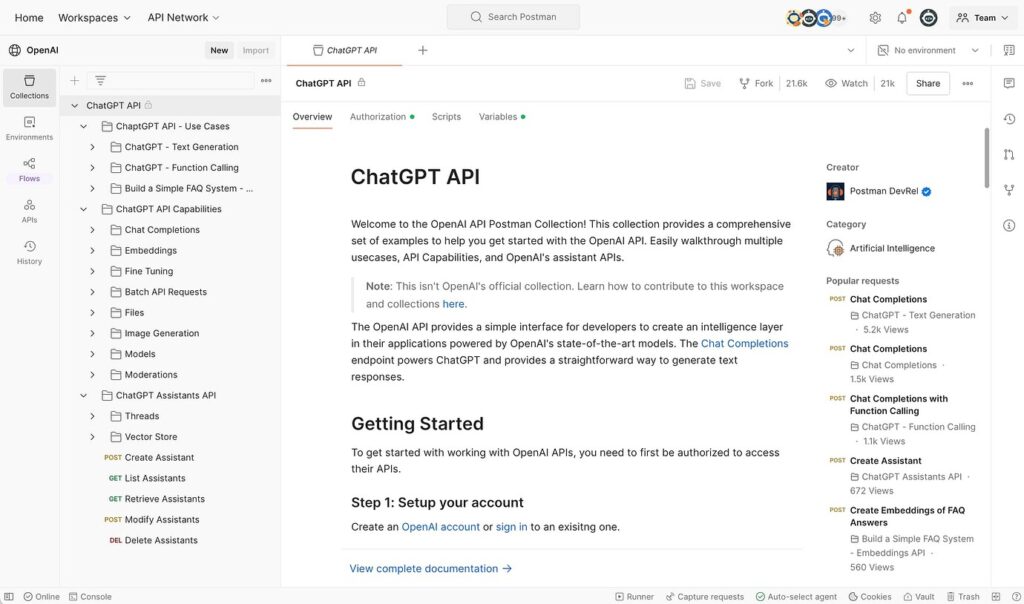The image size is (1024, 604).
Task: Open Runner in the status bar
Action: pyautogui.click(x=634, y=597)
